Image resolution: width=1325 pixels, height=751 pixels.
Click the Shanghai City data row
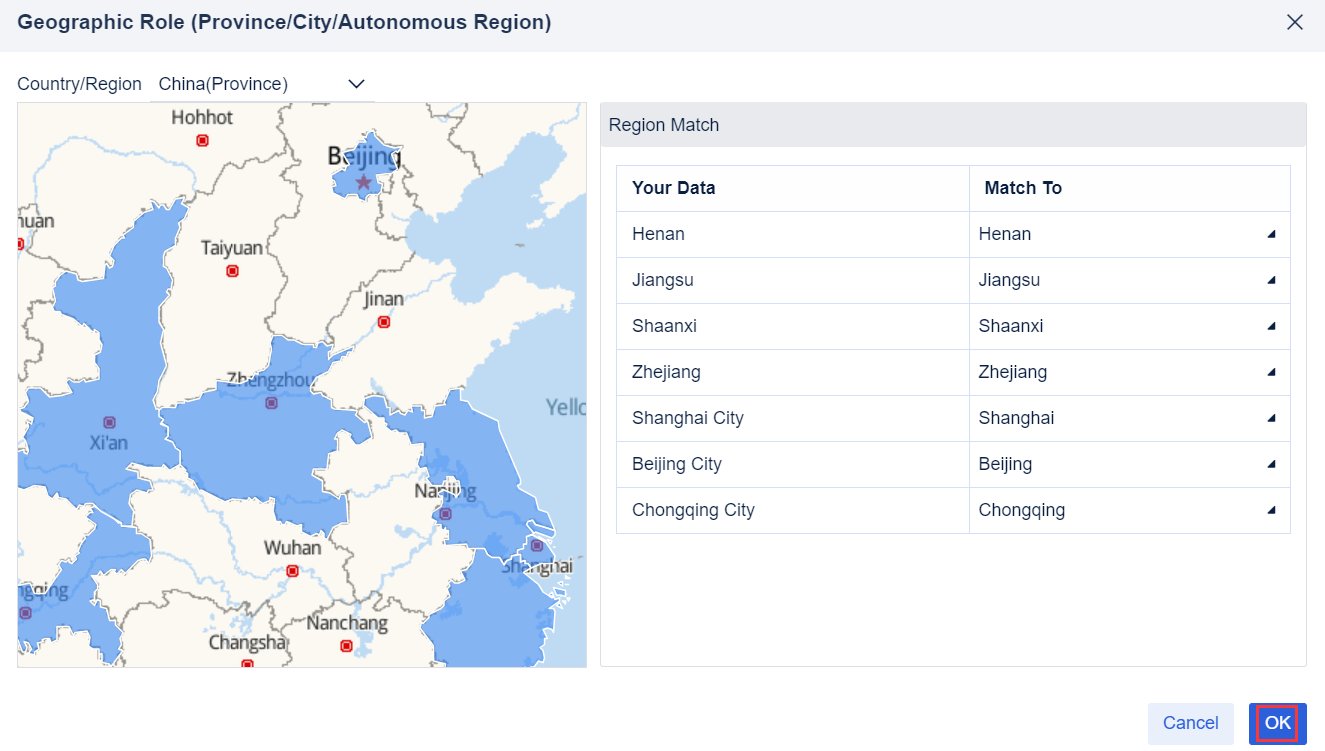688,418
